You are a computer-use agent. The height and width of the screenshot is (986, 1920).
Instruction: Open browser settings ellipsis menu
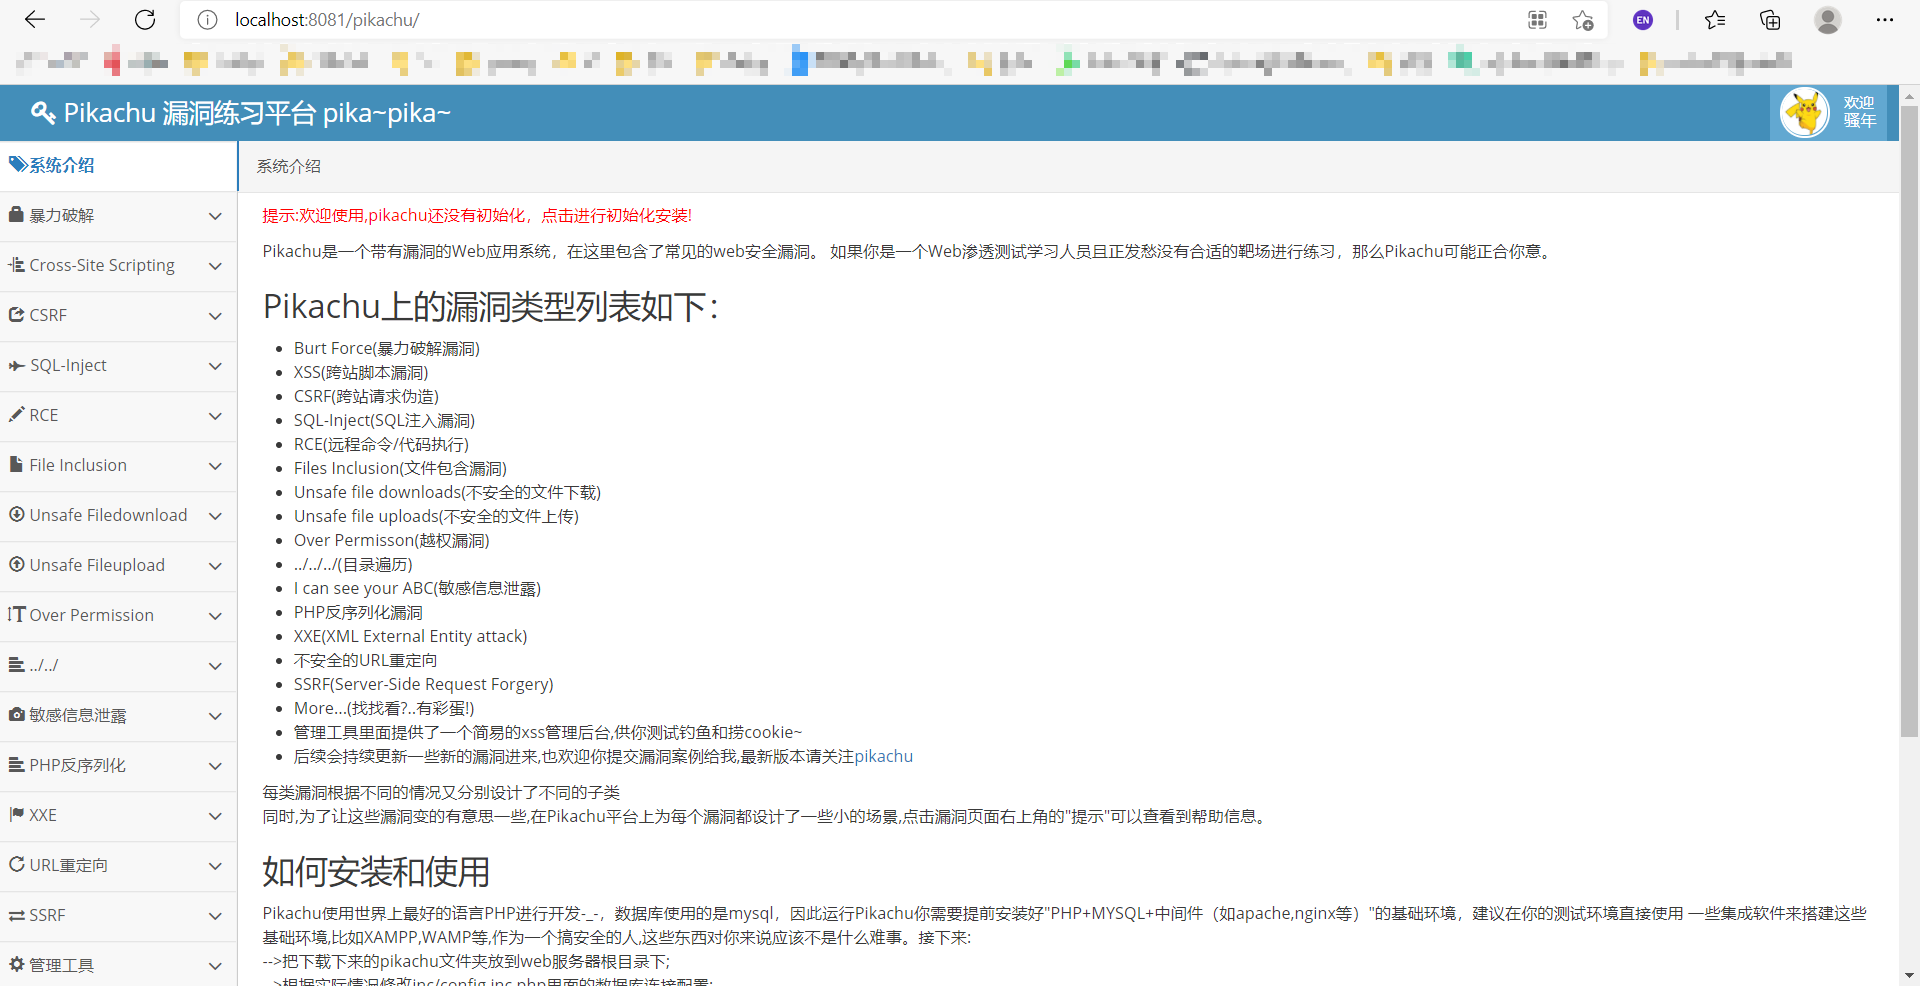(x=1884, y=20)
